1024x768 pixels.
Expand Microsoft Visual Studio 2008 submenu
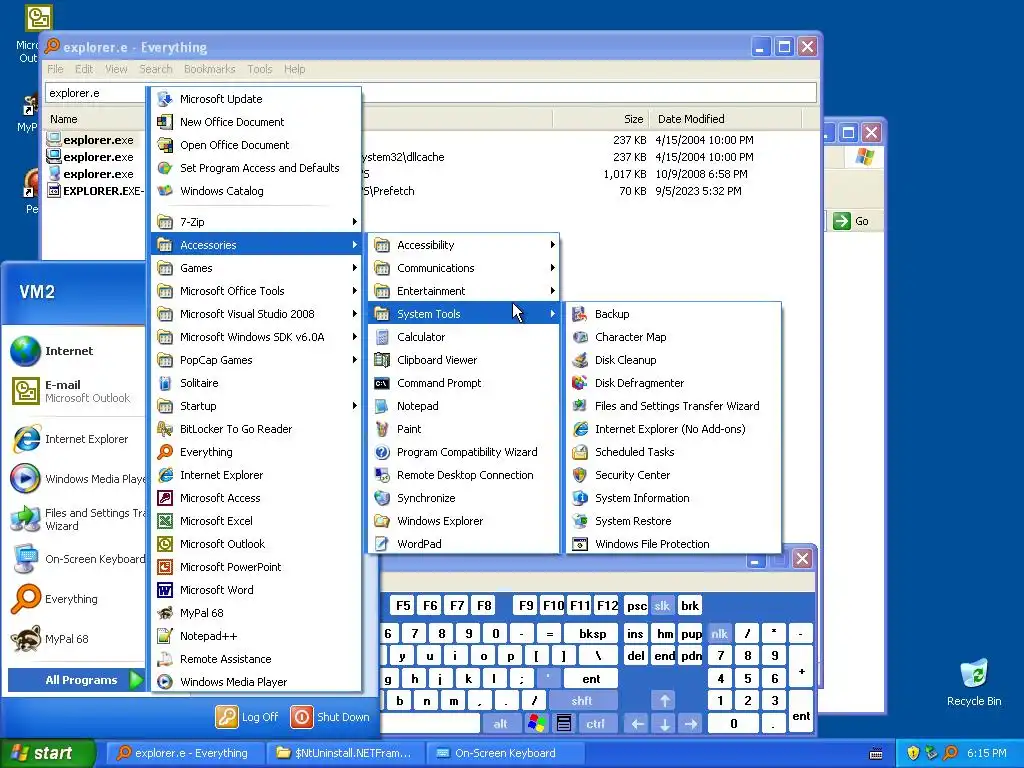pyautogui.click(x=256, y=314)
